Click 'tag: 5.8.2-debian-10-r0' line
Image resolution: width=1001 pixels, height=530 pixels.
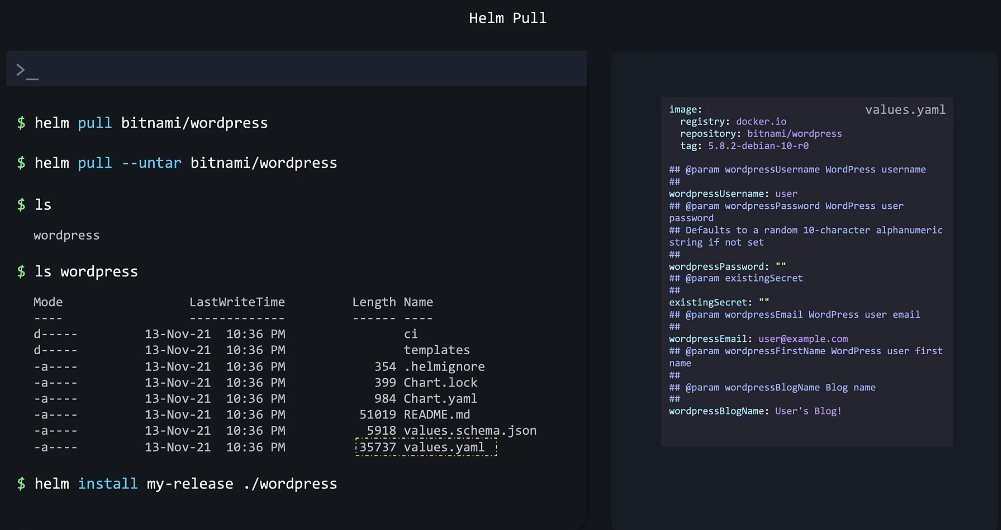[x=744, y=146]
